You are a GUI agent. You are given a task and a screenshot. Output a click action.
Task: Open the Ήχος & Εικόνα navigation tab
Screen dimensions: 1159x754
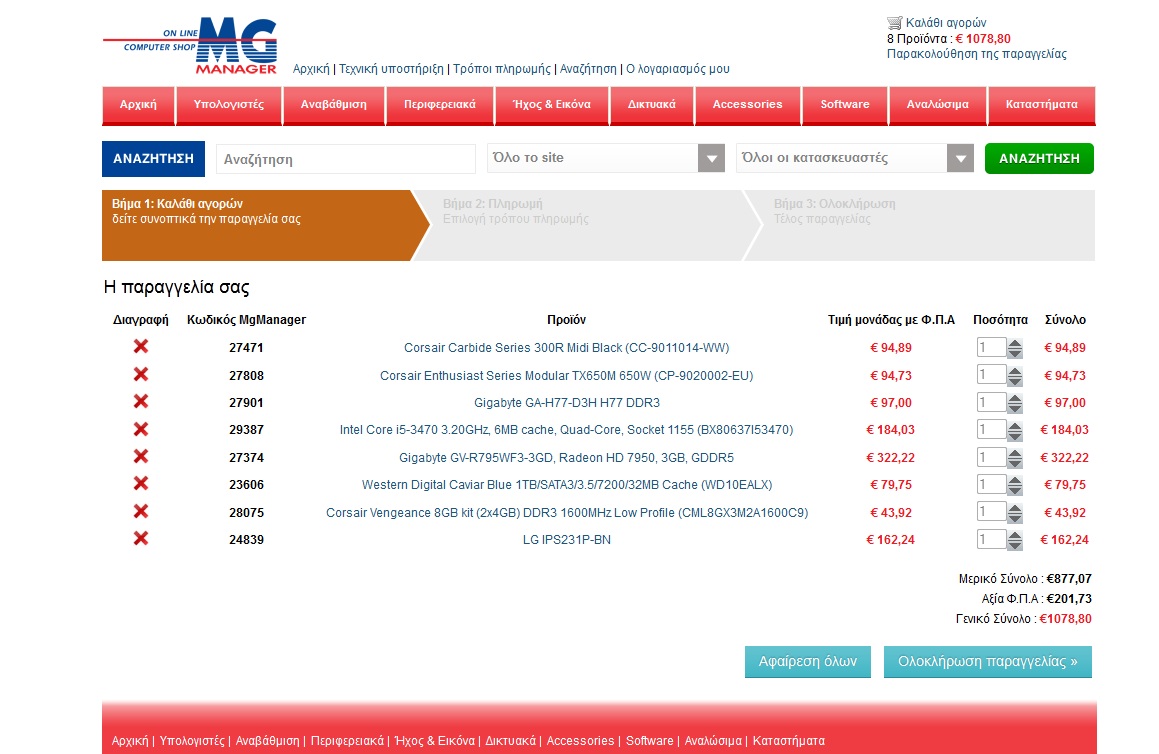click(551, 105)
